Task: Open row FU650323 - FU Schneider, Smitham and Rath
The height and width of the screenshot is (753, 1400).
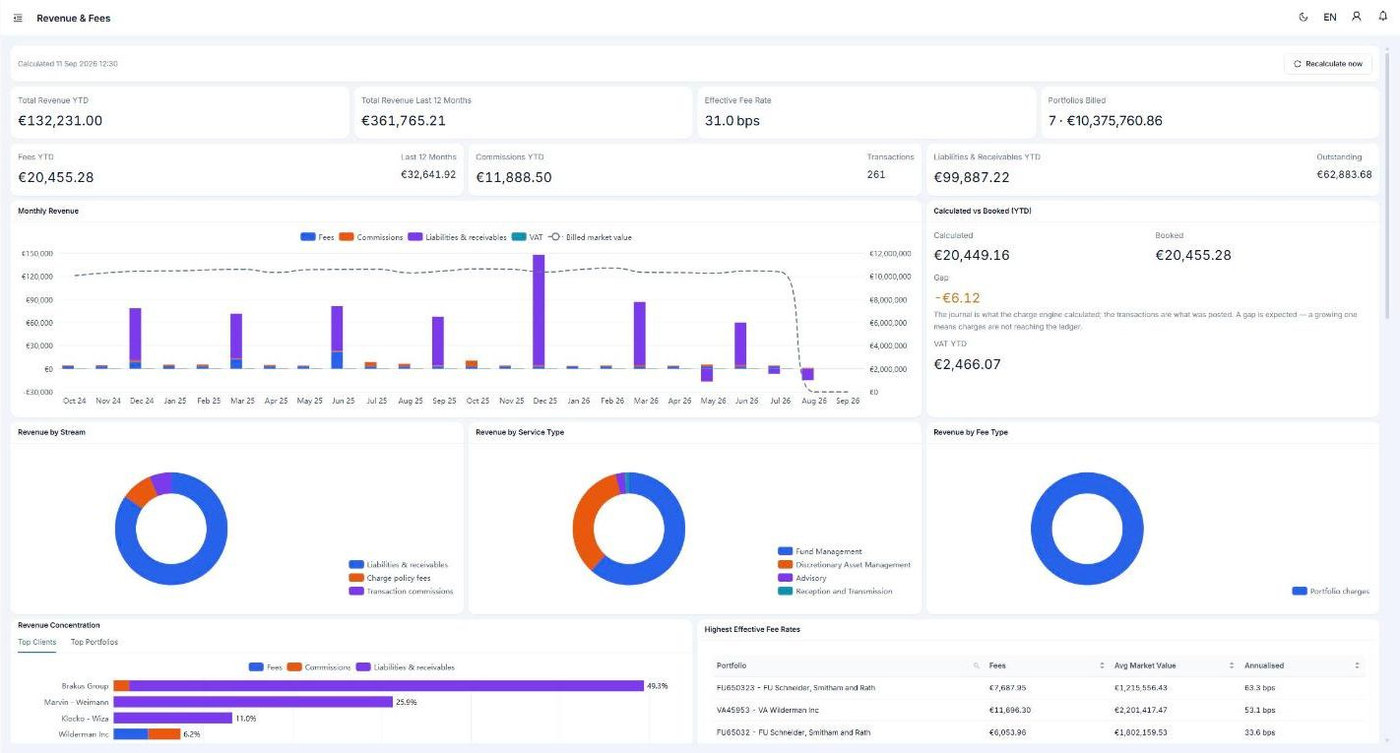Action: point(1035,688)
